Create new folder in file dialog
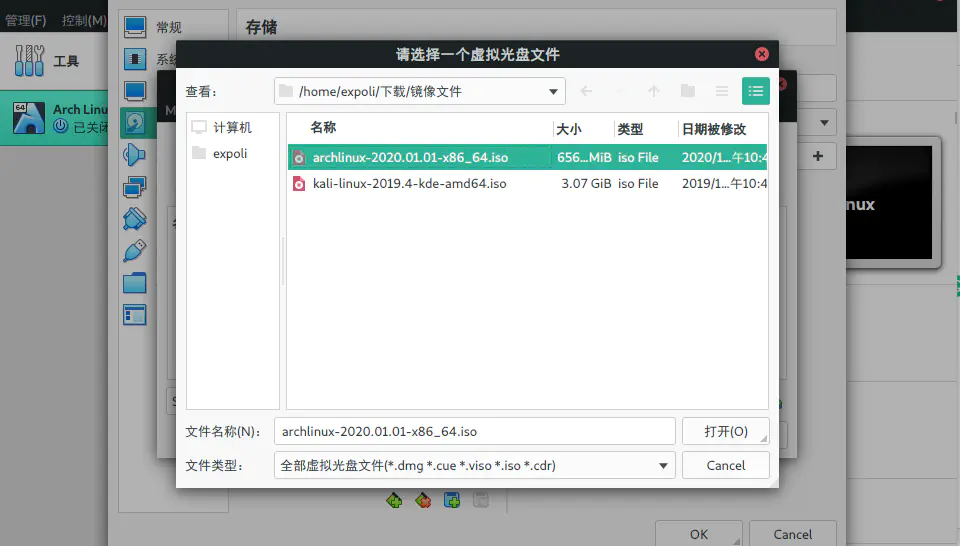The image size is (960, 546). [688, 91]
